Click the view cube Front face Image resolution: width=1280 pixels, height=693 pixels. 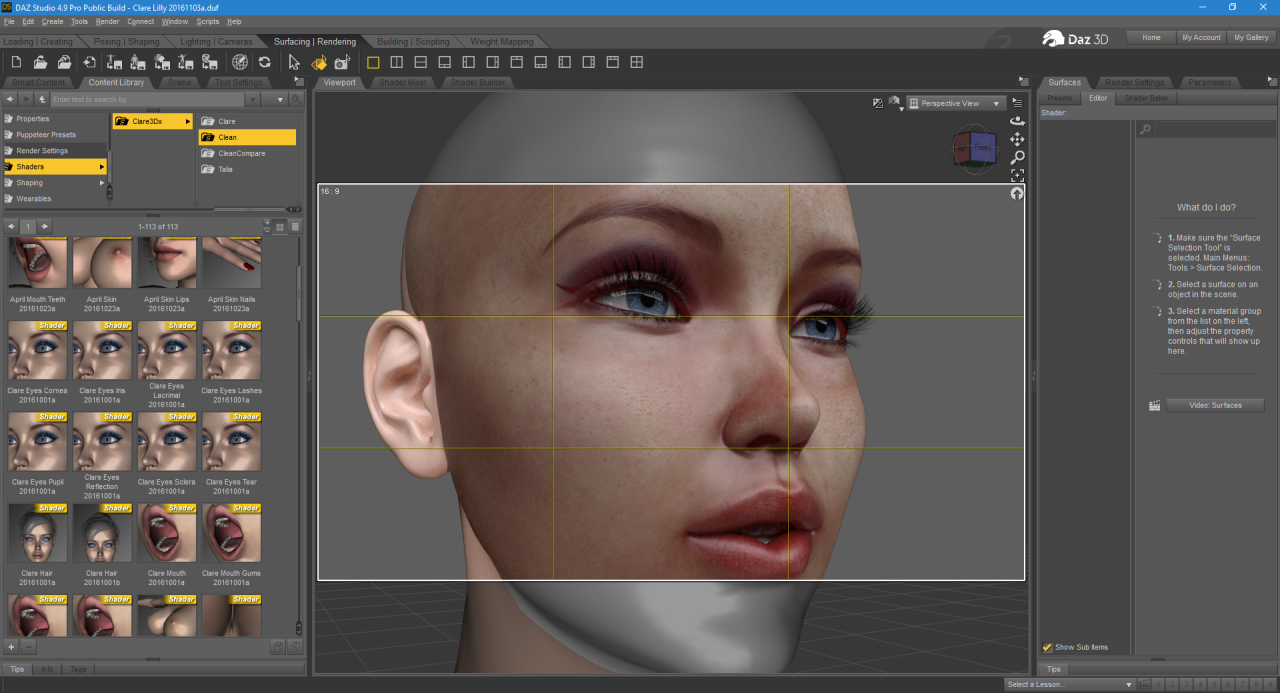(x=983, y=148)
